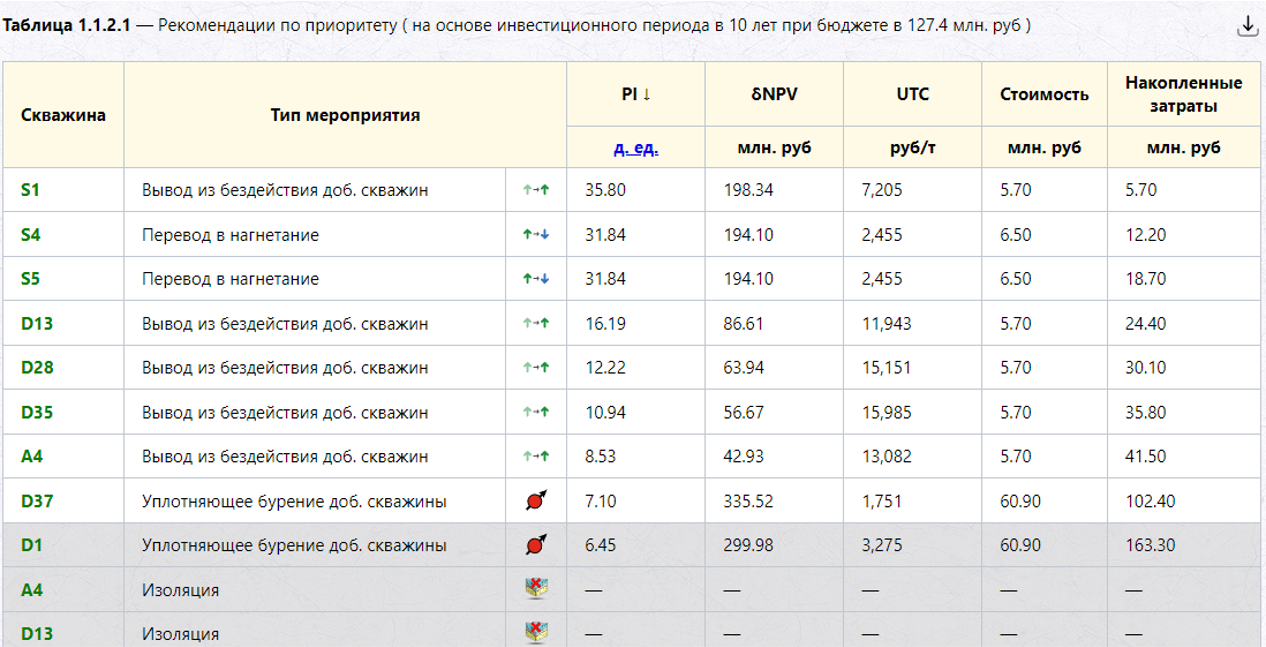Open well S4 link

[31, 234]
